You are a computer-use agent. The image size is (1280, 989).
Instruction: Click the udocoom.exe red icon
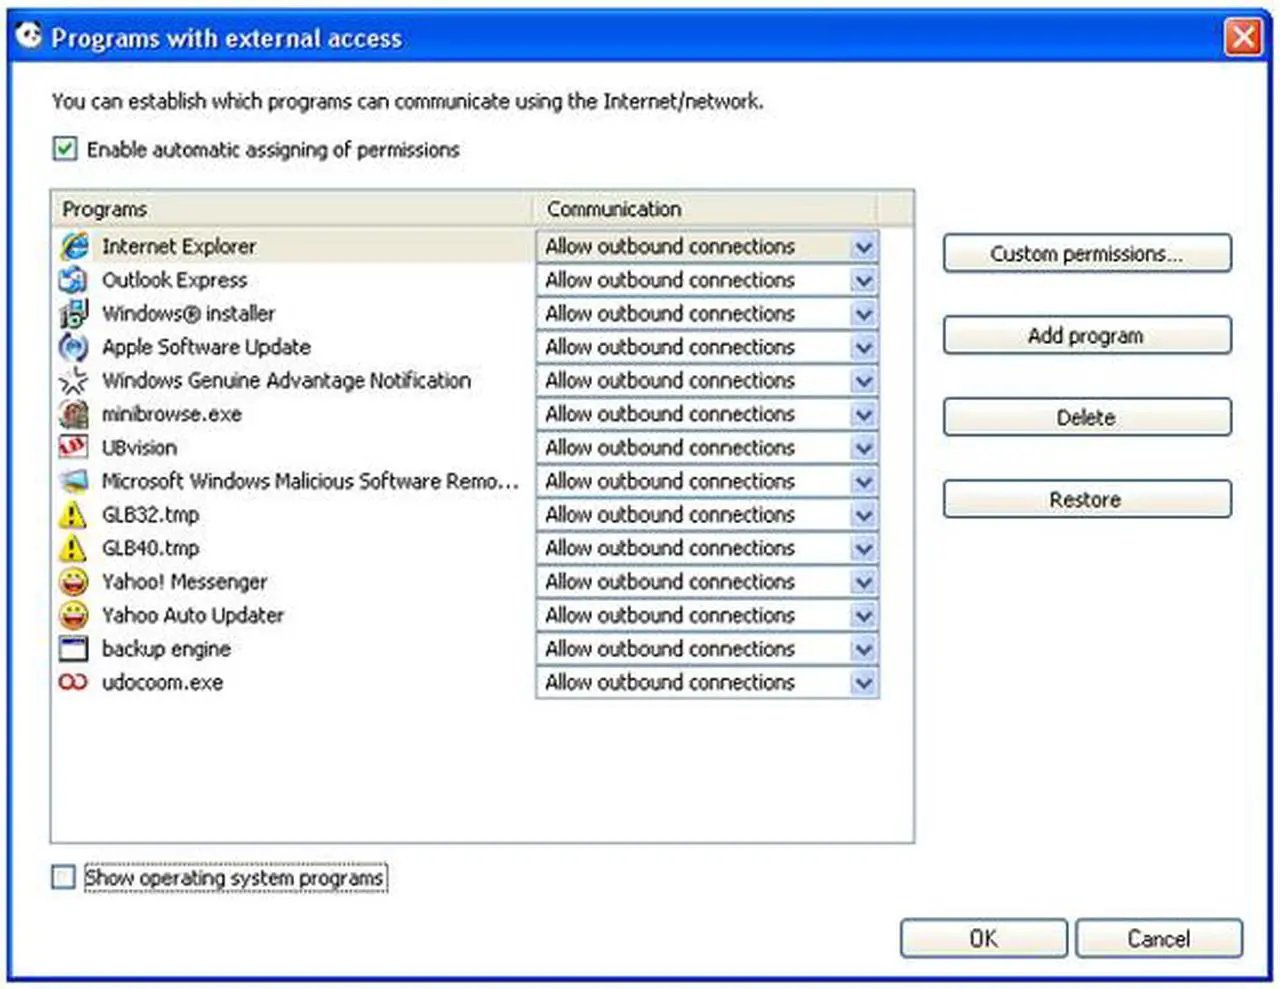(x=74, y=682)
